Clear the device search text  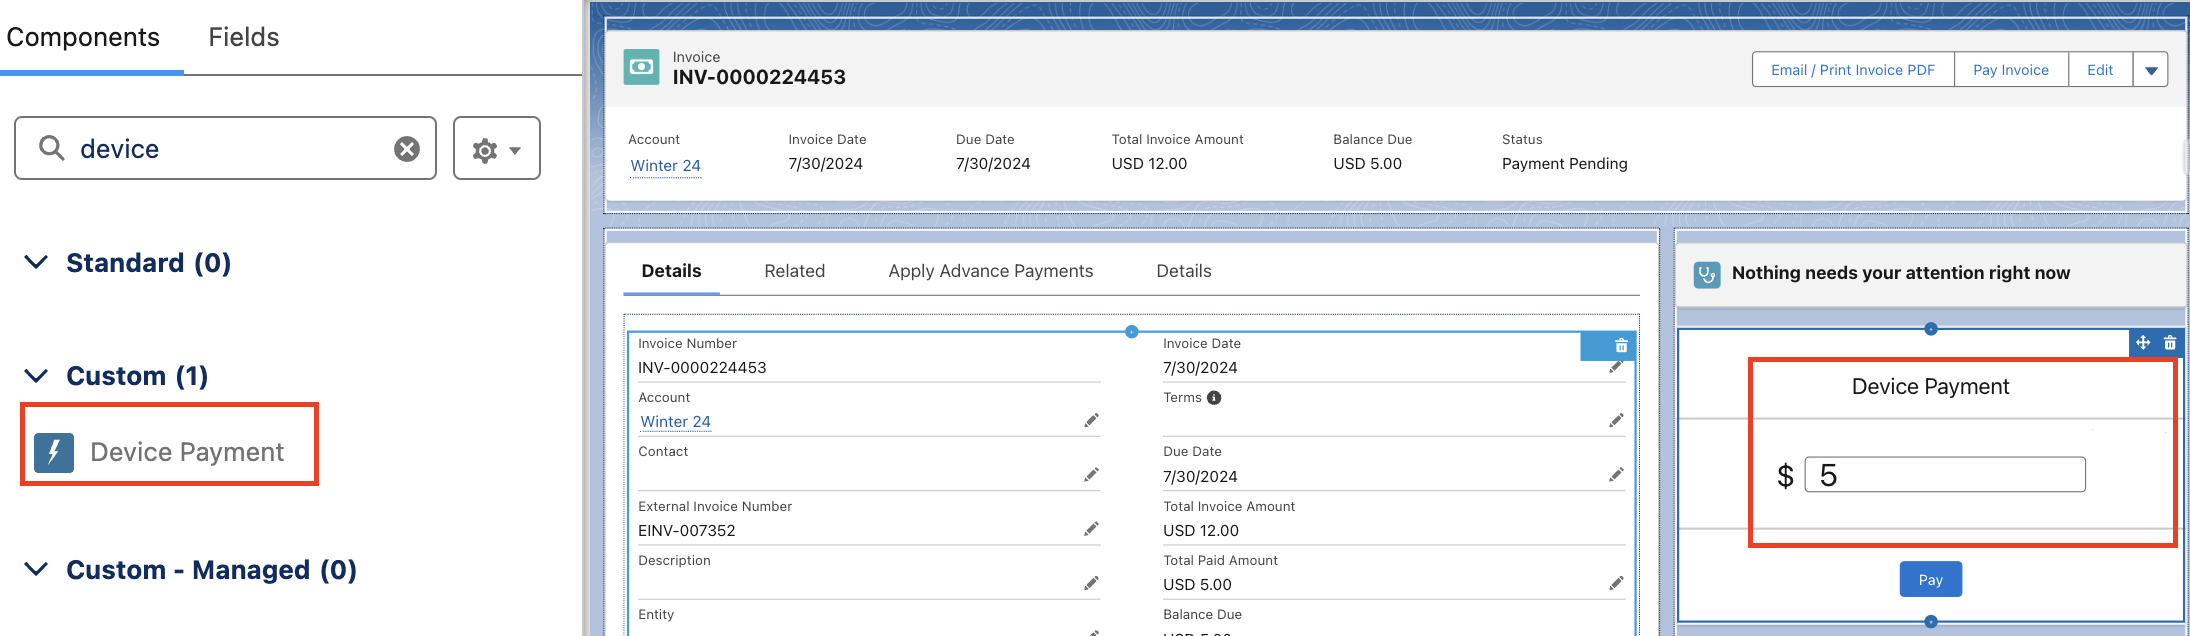406,149
